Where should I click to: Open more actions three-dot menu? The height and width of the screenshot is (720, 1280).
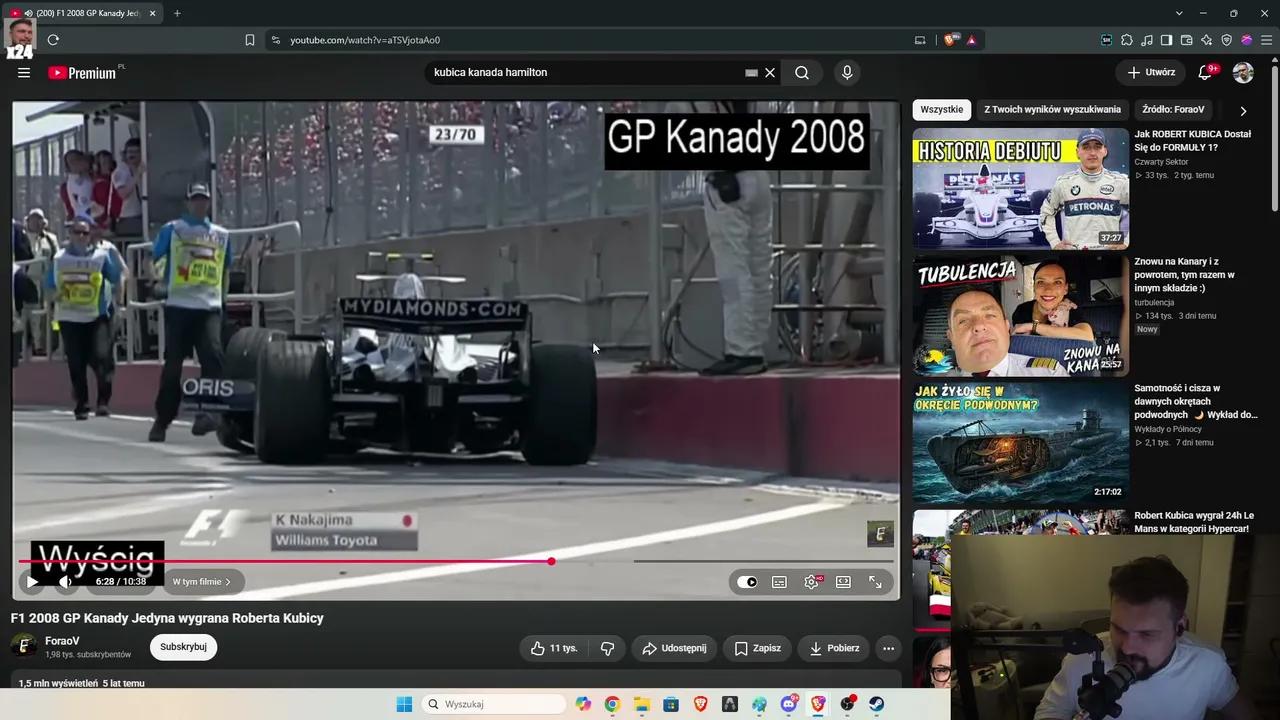tap(888, 648)
